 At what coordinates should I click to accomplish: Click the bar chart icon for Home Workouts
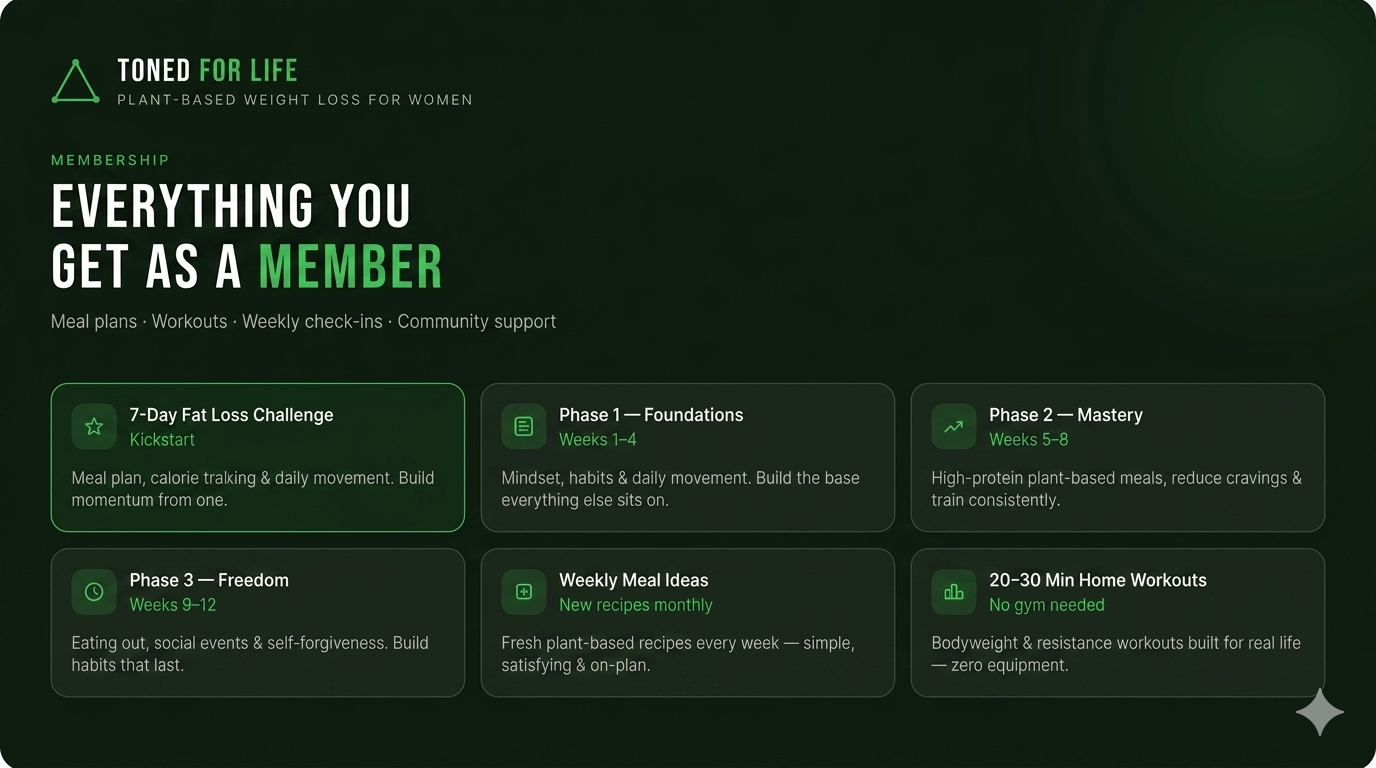[954, 592]
